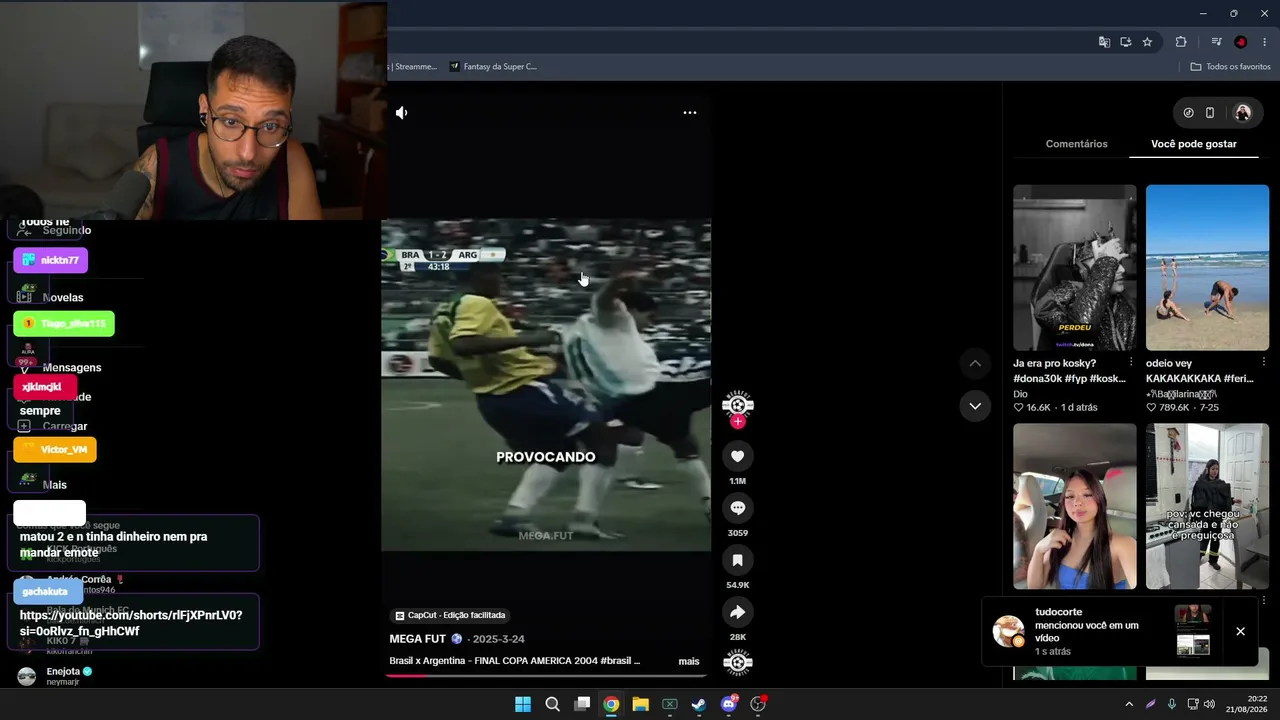Open Steam from the taskbar
Screen dimensions: 1280x720
pyautogui.click(x=699, y=704)
